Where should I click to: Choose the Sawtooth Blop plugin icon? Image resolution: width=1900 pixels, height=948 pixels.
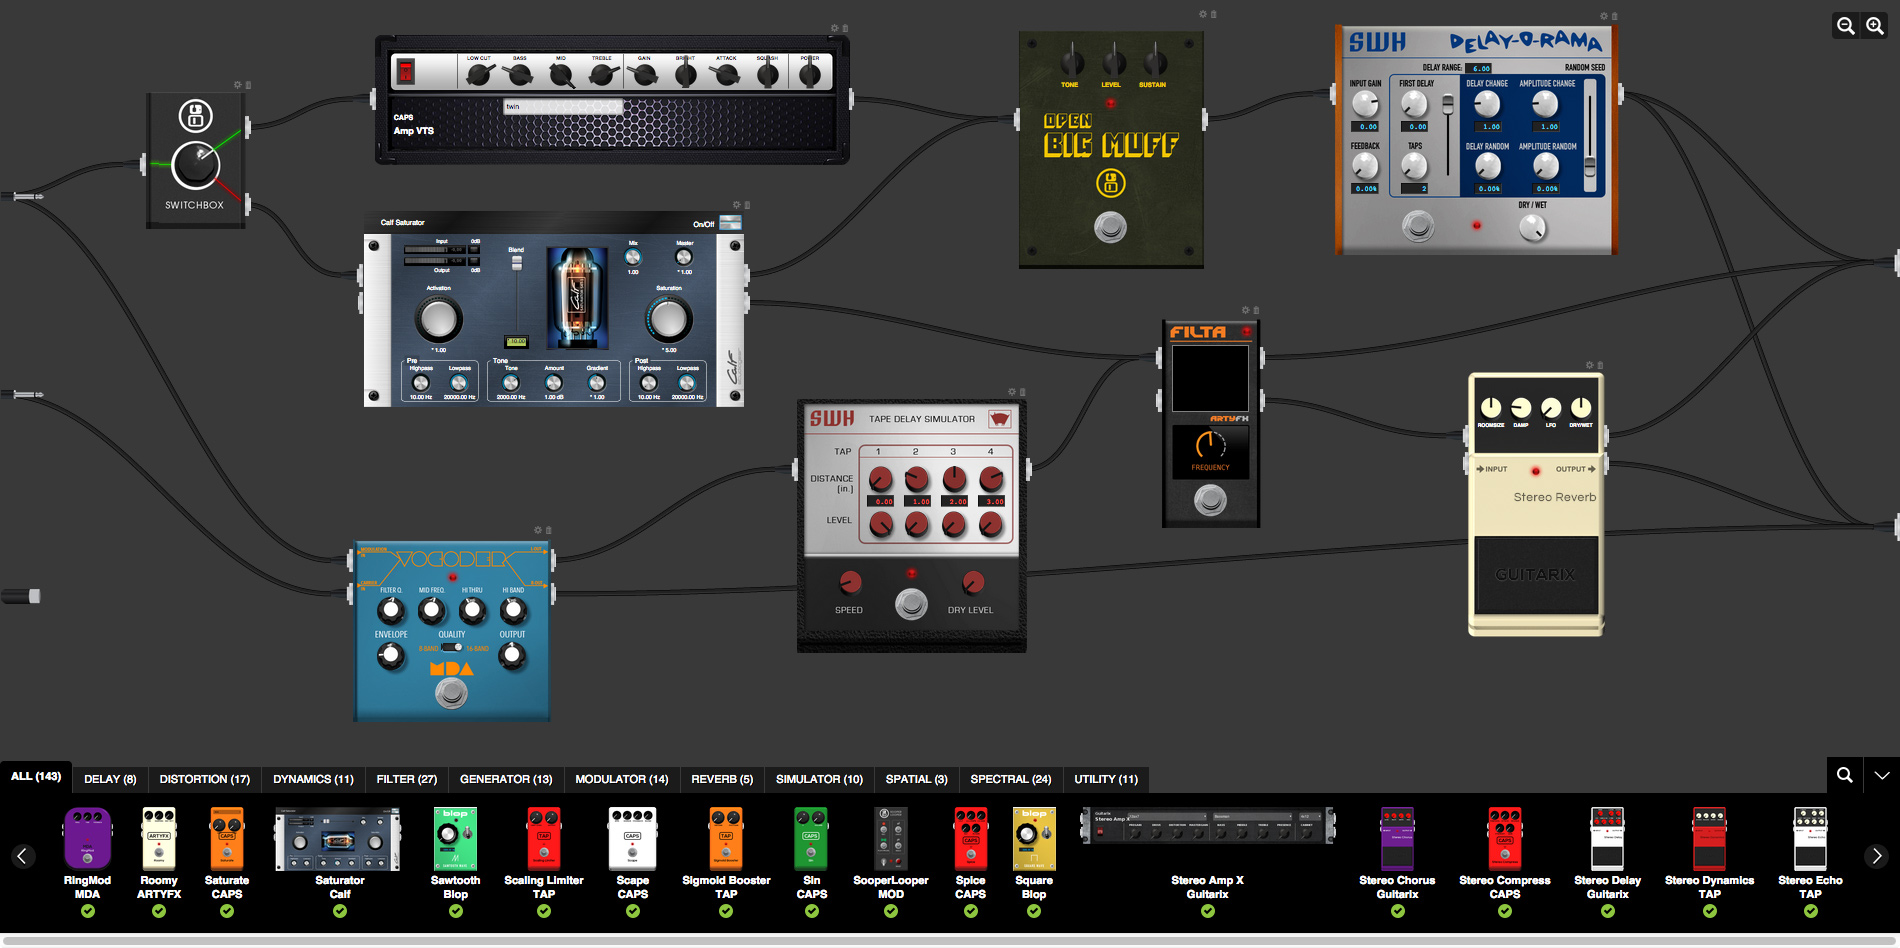(x=455, y=839)
